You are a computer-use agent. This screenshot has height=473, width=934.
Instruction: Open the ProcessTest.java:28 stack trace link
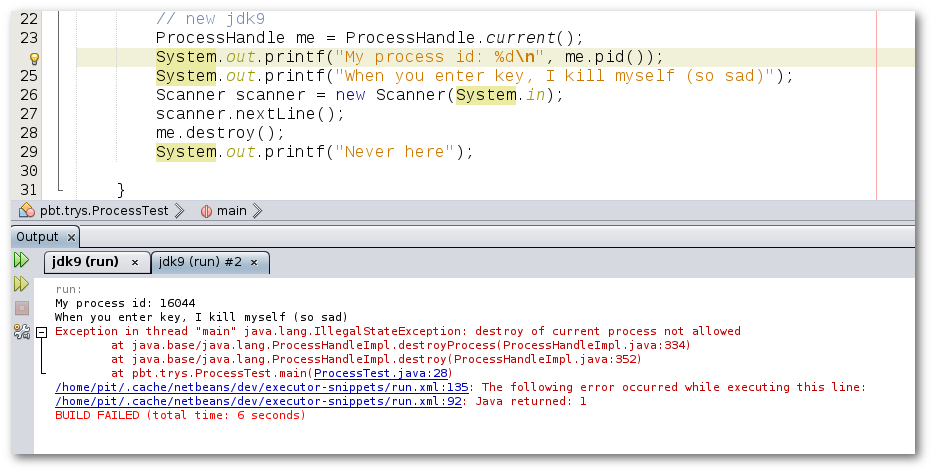coord(381,374)
